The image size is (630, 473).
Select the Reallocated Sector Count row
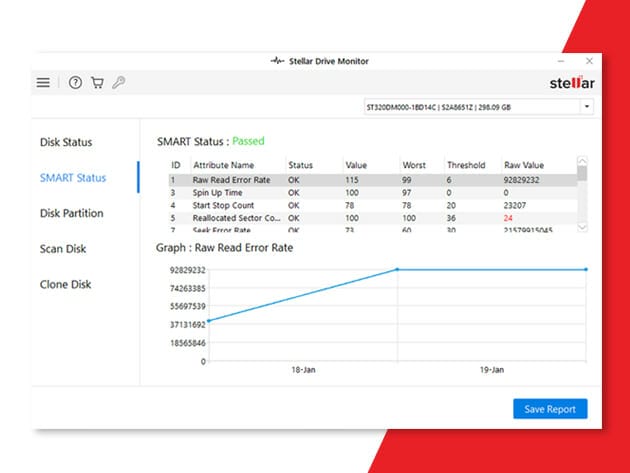tap(232, 217)
